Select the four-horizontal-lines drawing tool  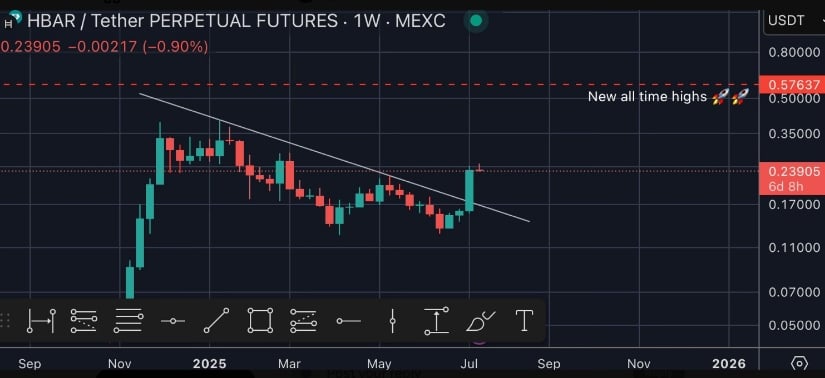(128, 321)
